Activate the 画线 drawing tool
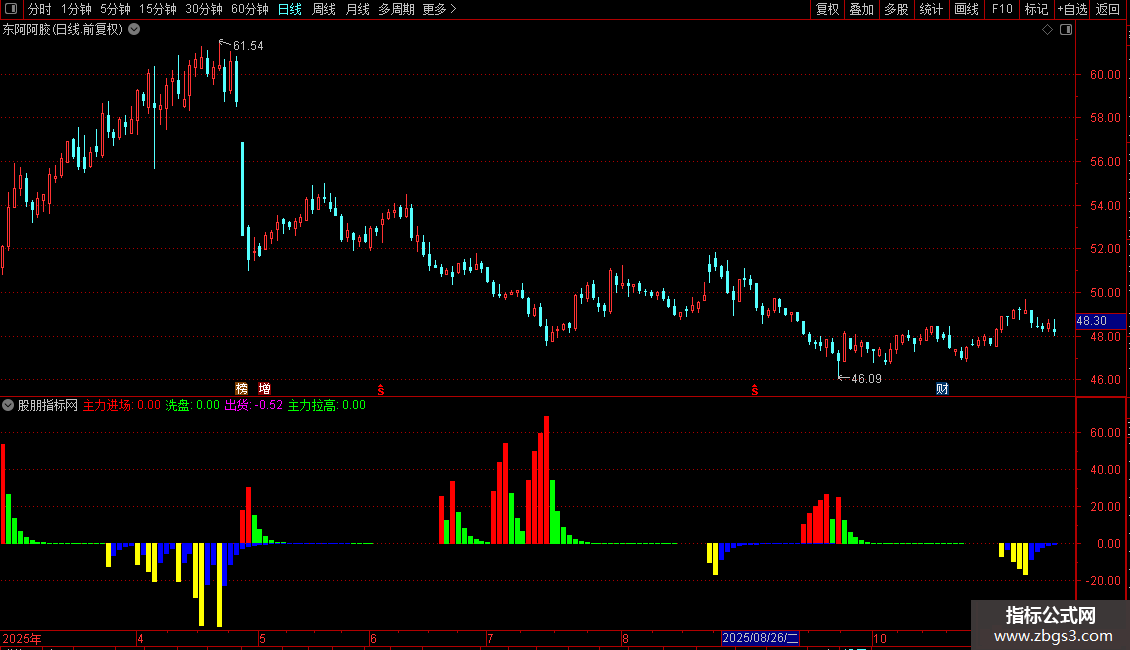 [x=966, y=9]
